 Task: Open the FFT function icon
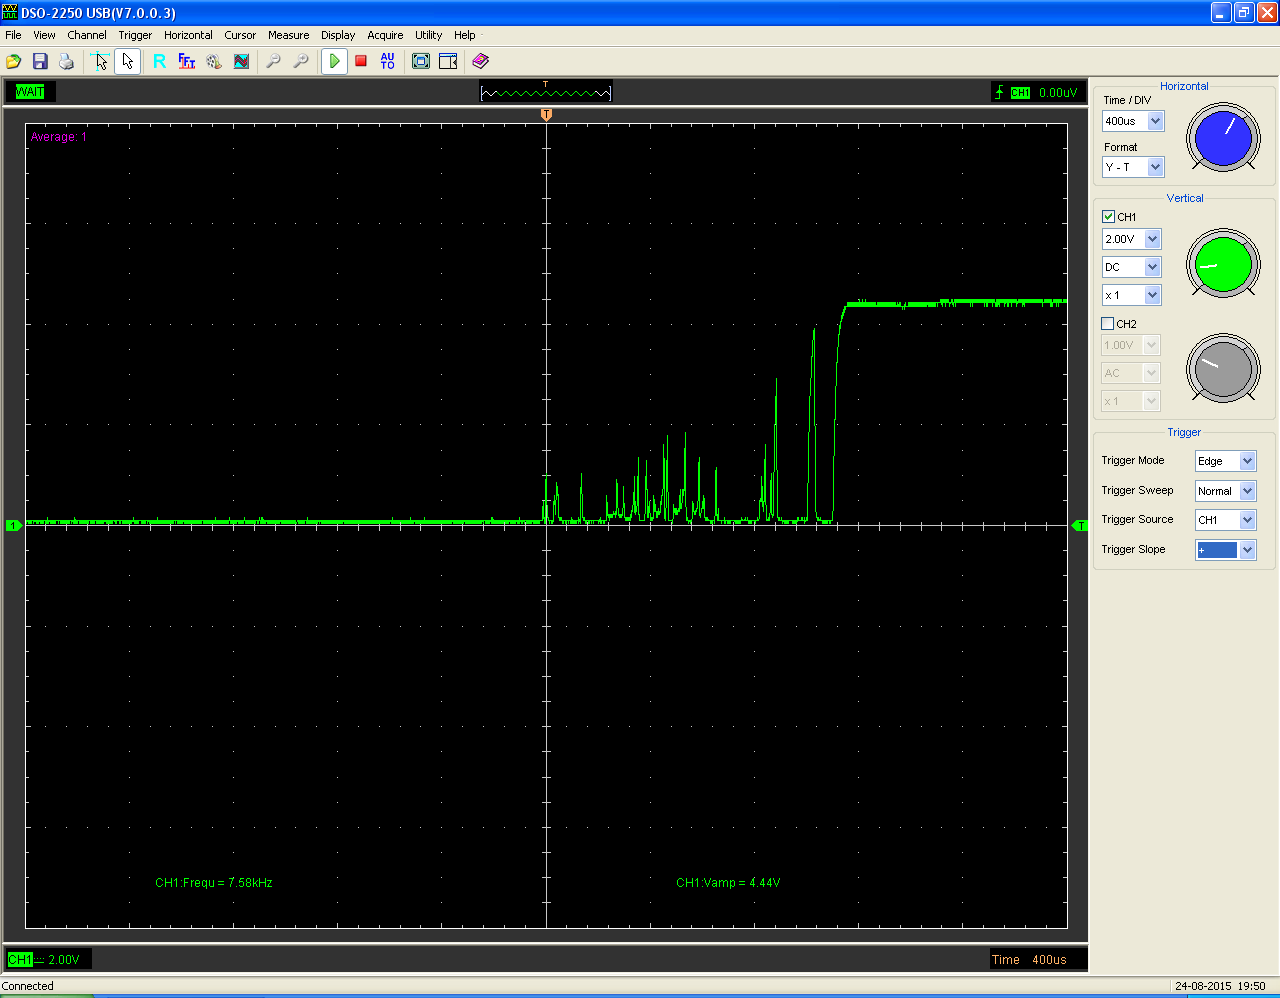tap(187, 62)
